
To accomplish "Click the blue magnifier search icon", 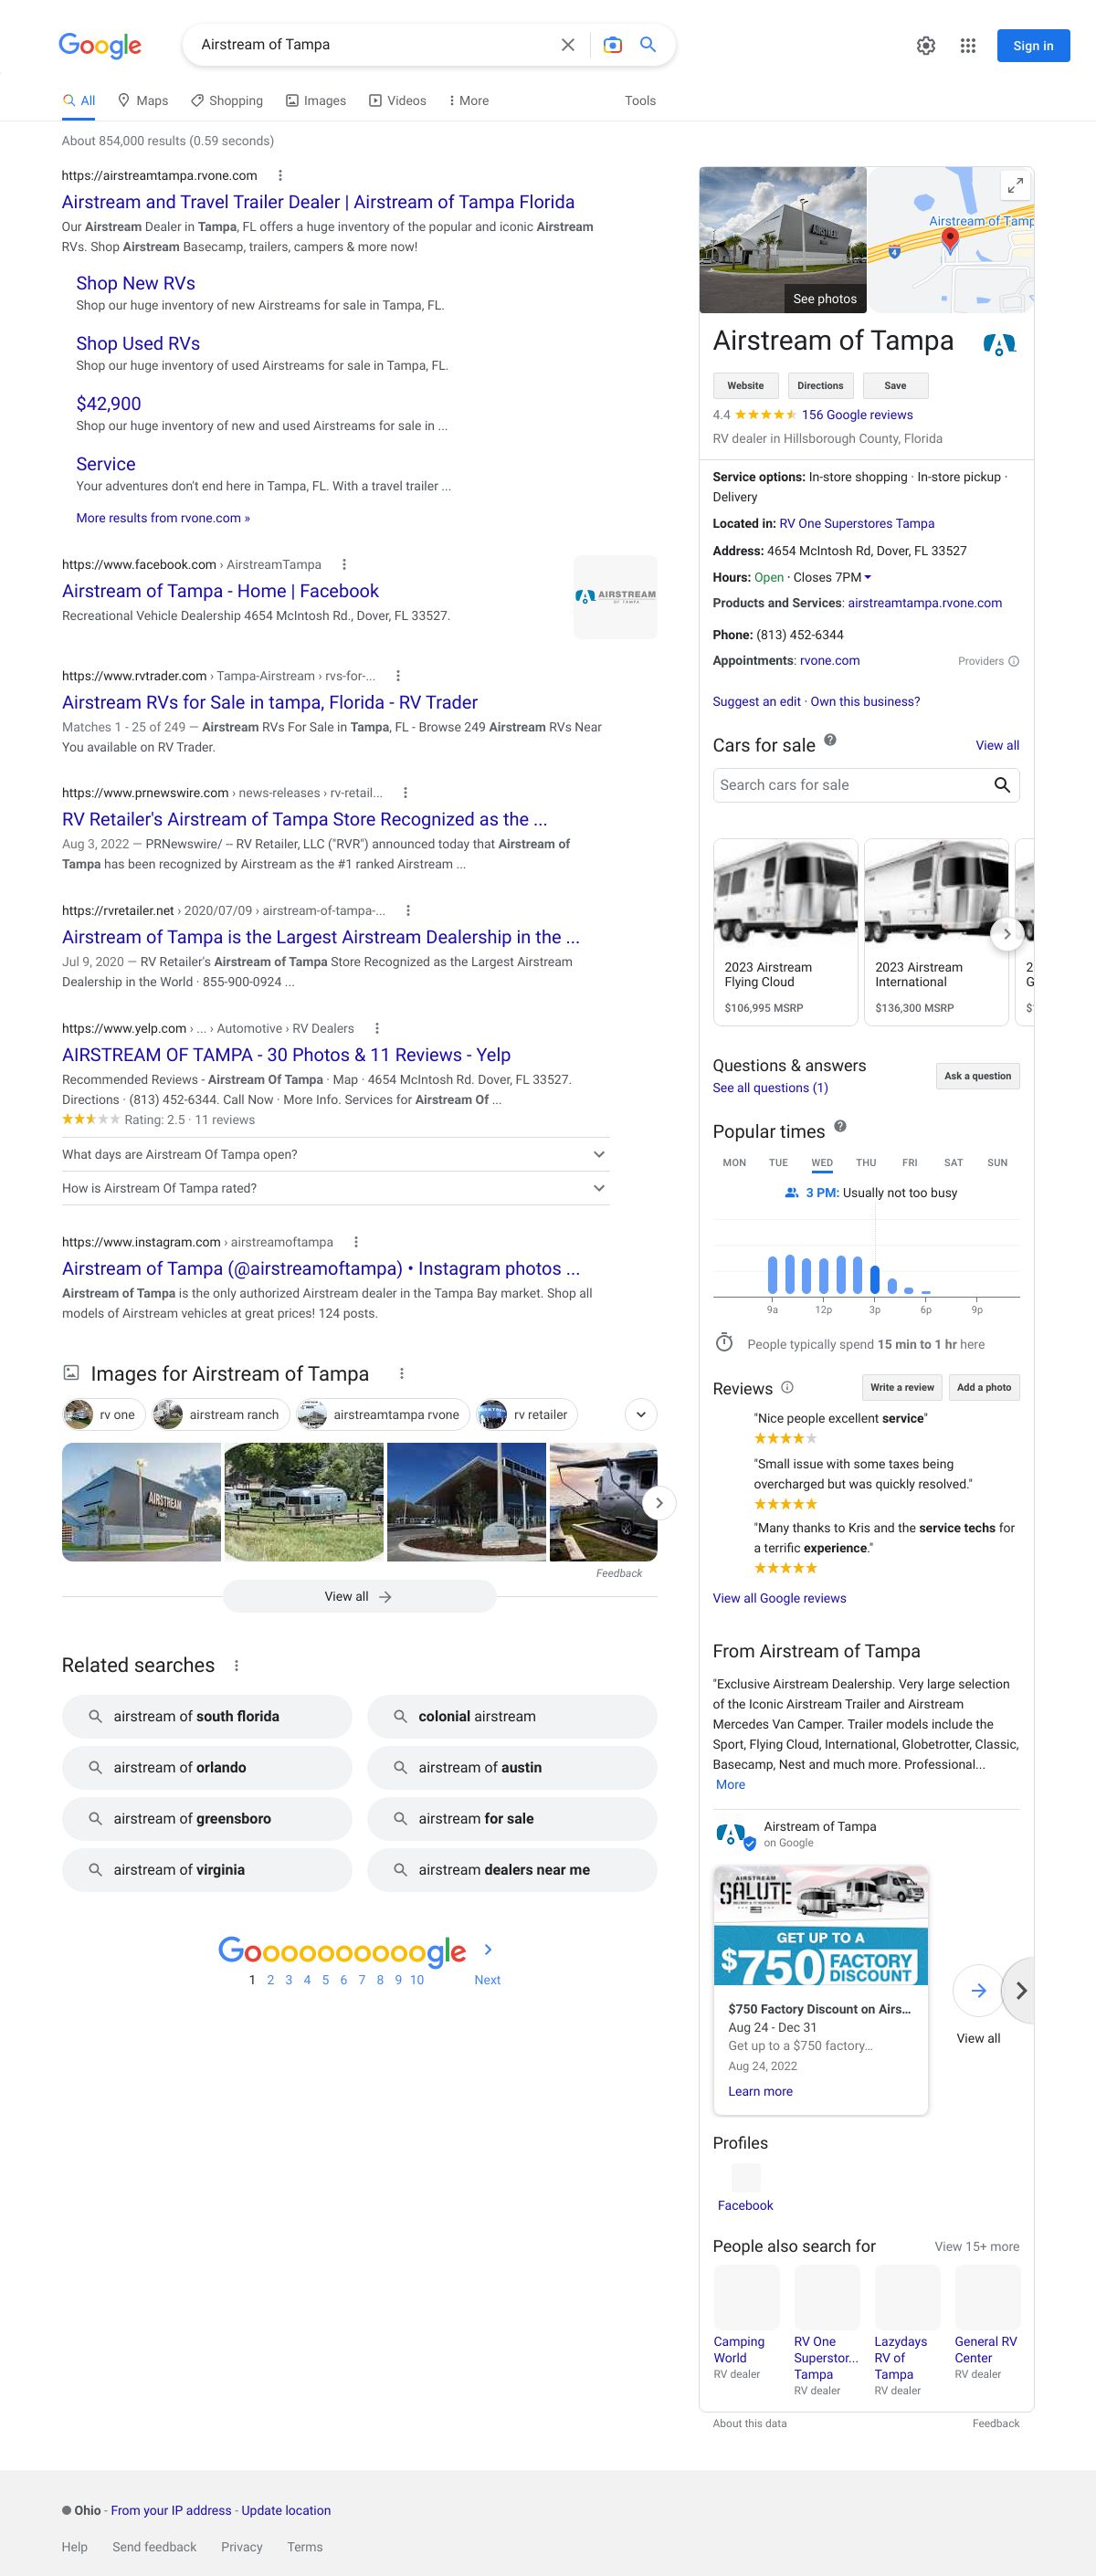I will [648, 45].
